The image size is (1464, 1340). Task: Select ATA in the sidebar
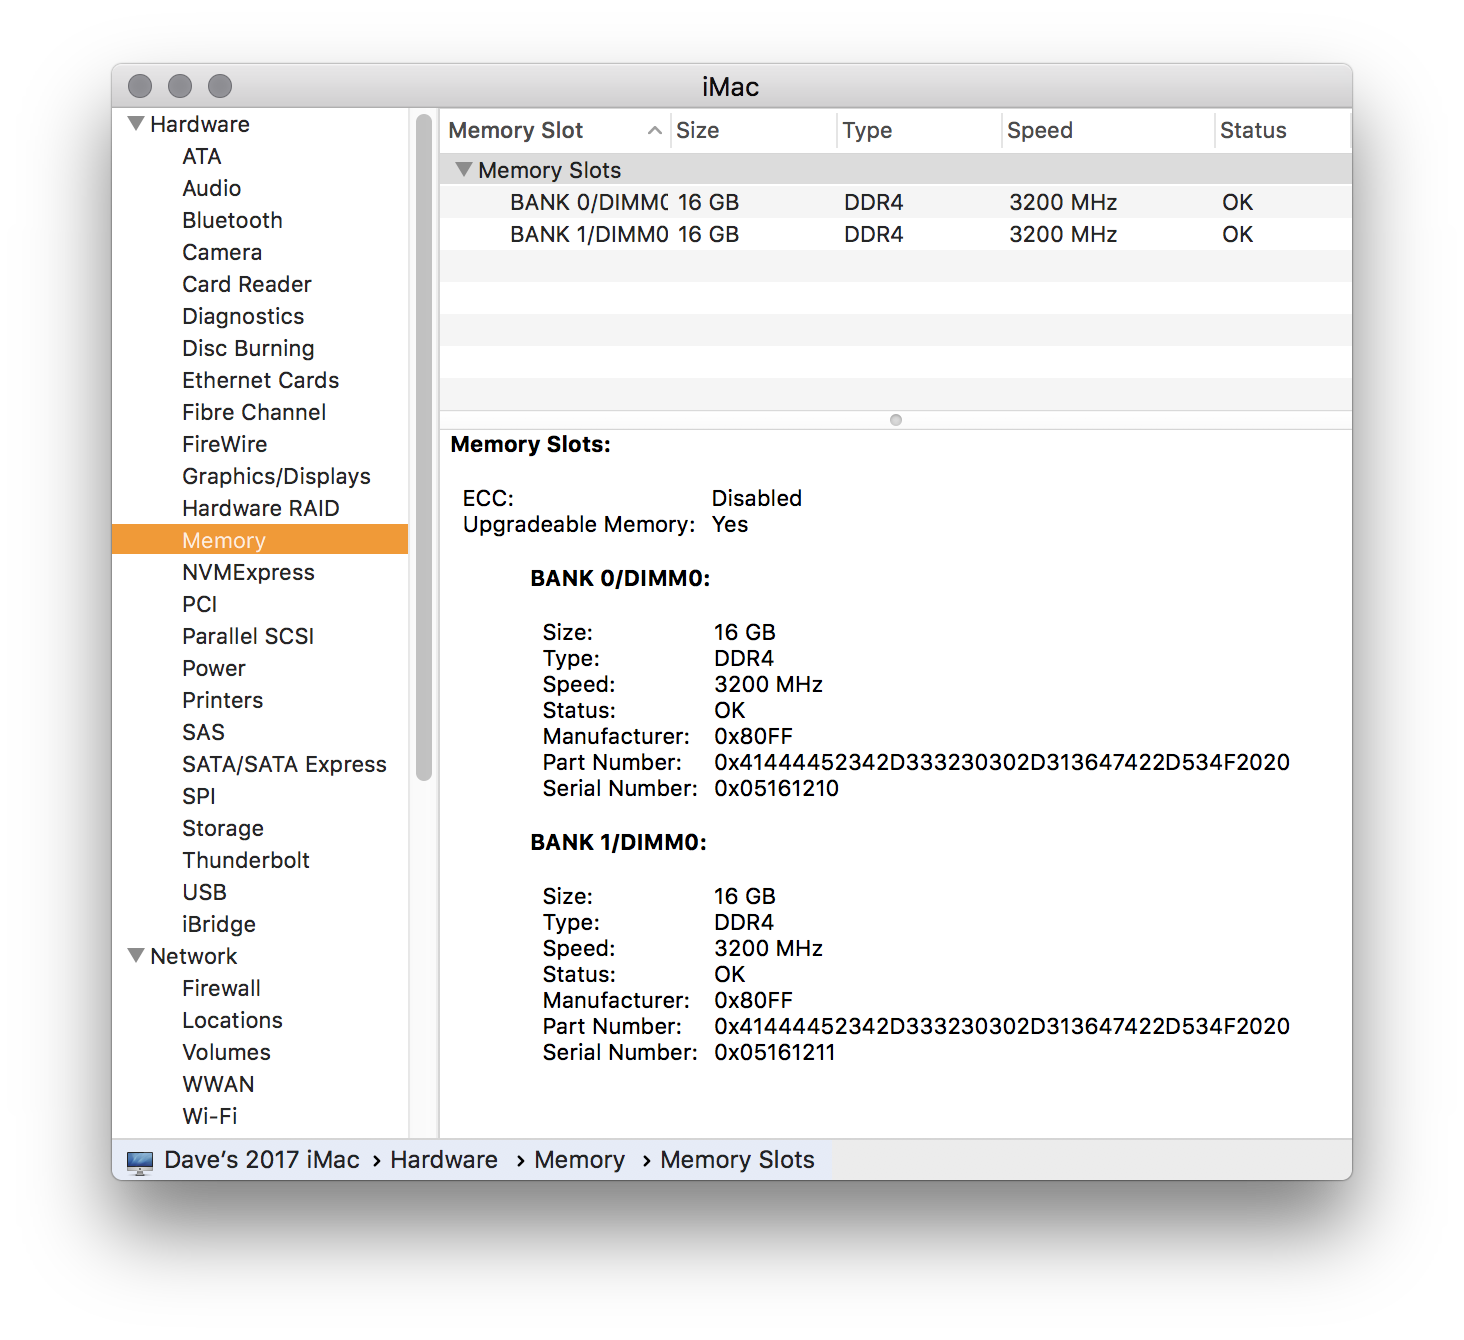point(202,156)
